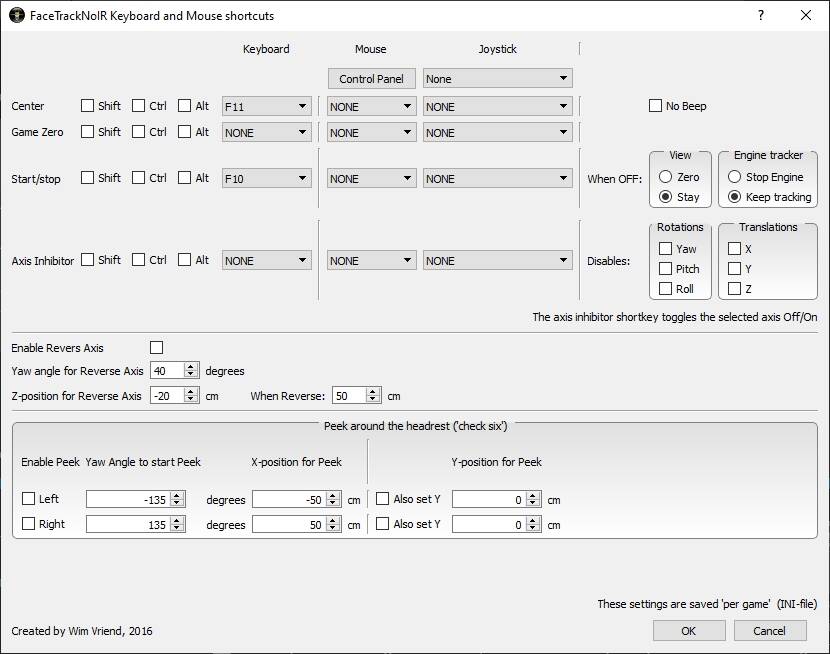
Task: Open the Game Zero keyboard key dropdown
Action: 266,132
